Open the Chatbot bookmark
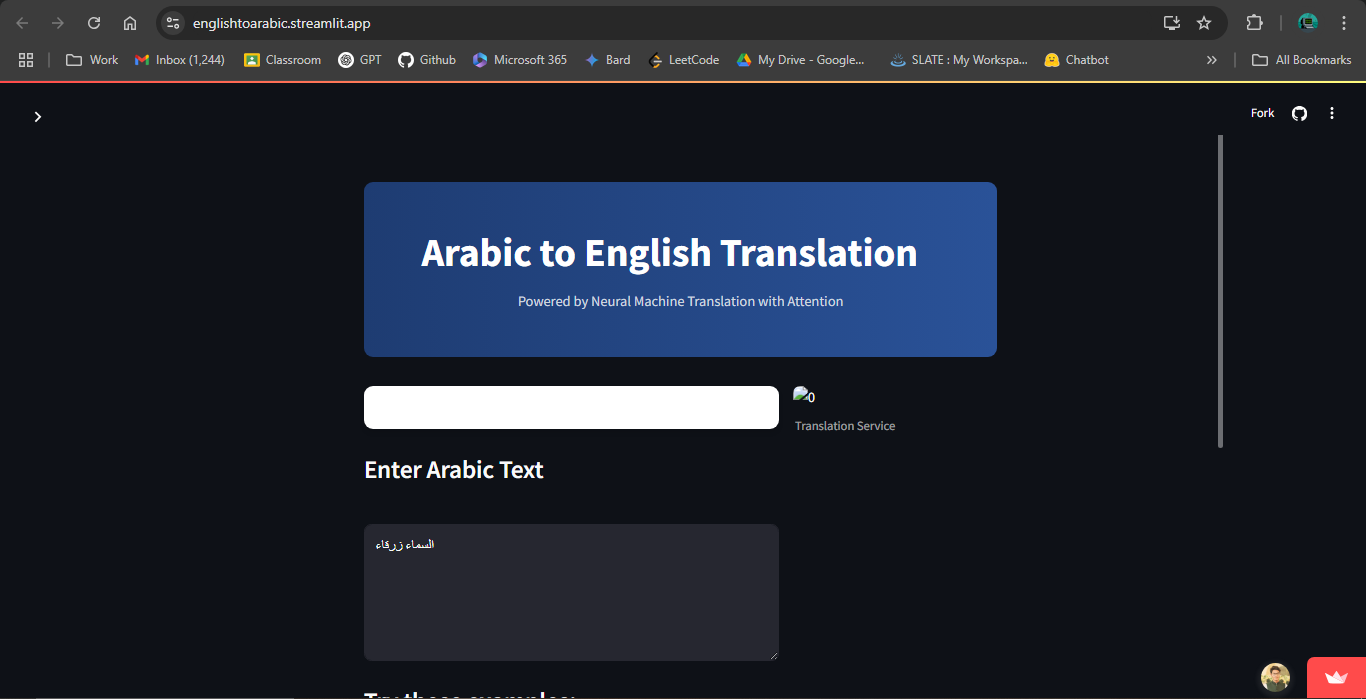The height and width of the screenshot is (699, 1366). (x=1076, y=59)
